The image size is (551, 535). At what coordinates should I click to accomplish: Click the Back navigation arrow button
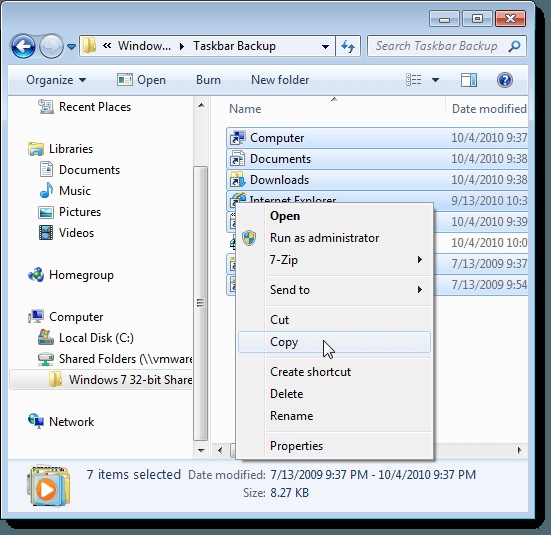tap(23, 46)
